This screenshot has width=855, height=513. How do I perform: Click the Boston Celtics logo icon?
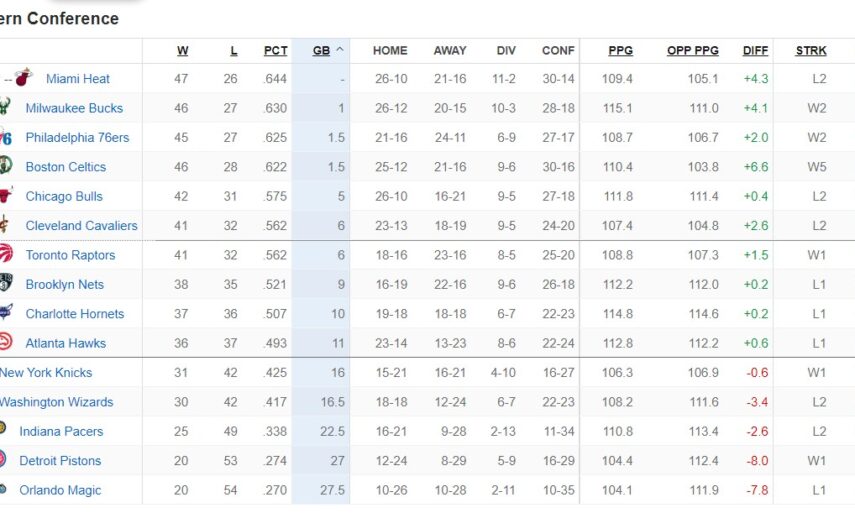5,167
